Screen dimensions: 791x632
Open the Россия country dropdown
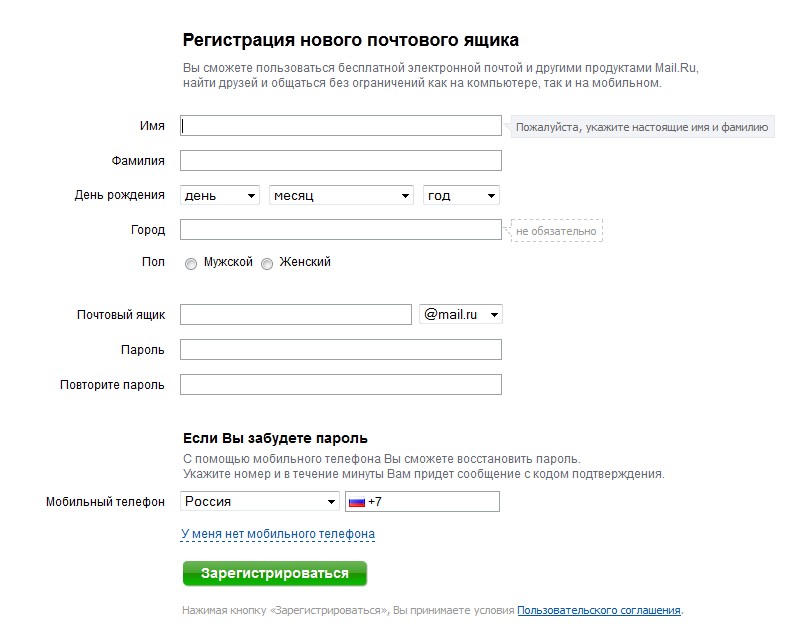pyautogui.click(x=260, y=502)
